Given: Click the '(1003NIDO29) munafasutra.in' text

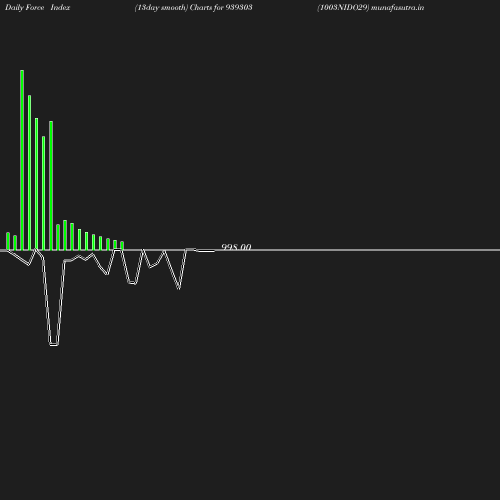Looking at the screenshot, I should (x=371, y=8).
